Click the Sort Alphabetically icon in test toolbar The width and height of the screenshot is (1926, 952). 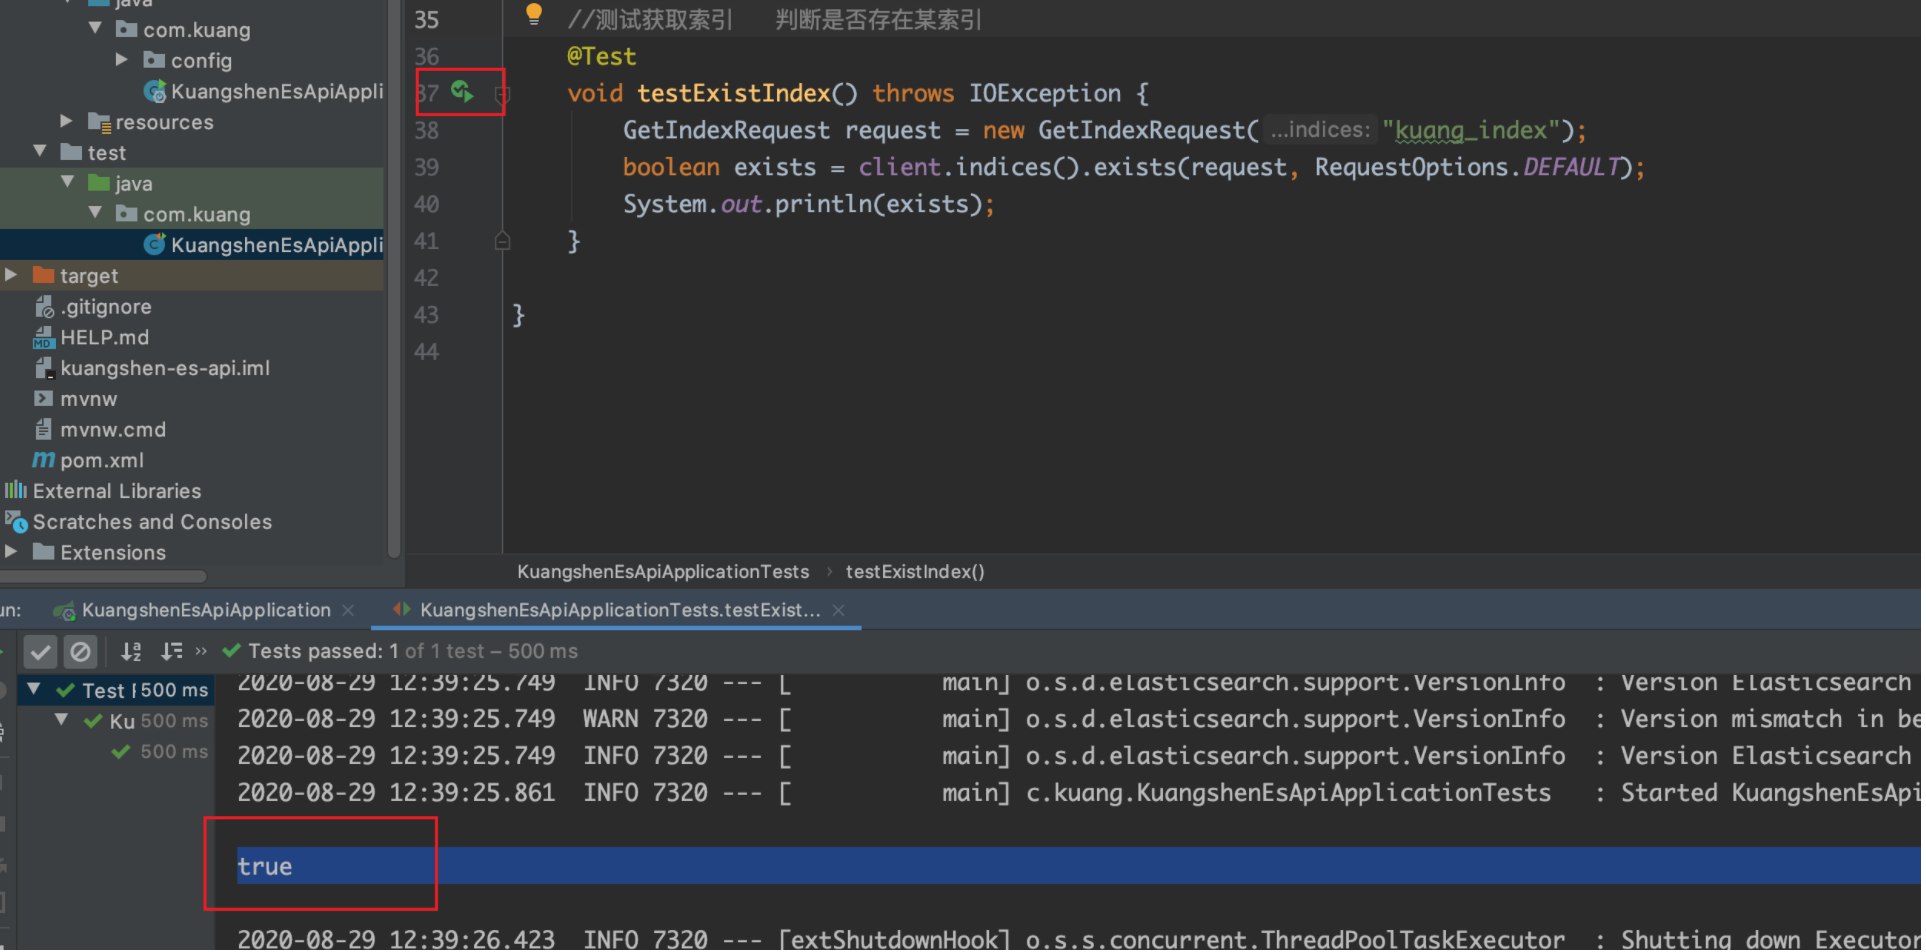131,652
